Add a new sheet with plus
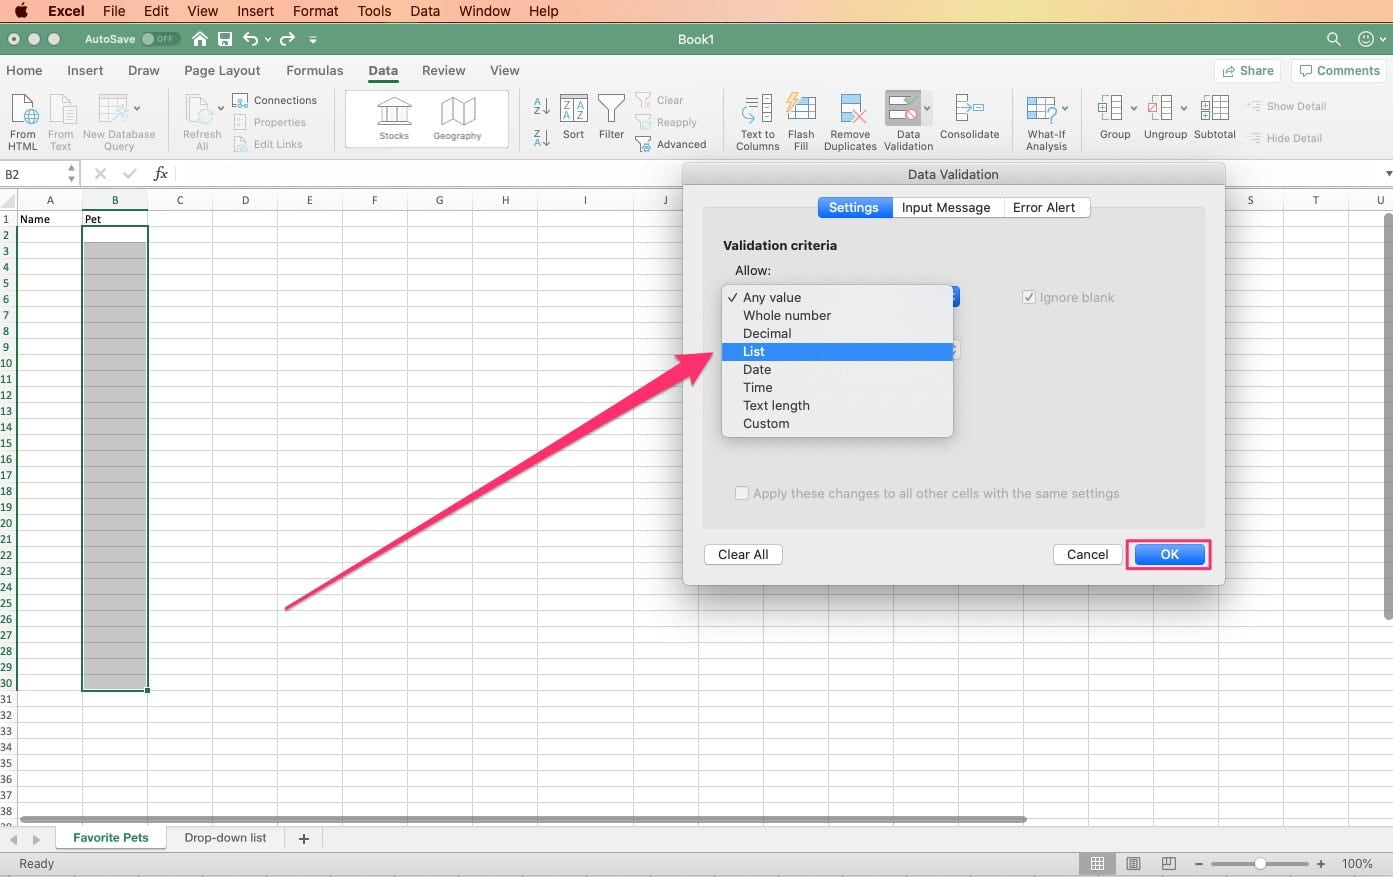This screenshot has width=1393, height=877. (x=304, y=839)
